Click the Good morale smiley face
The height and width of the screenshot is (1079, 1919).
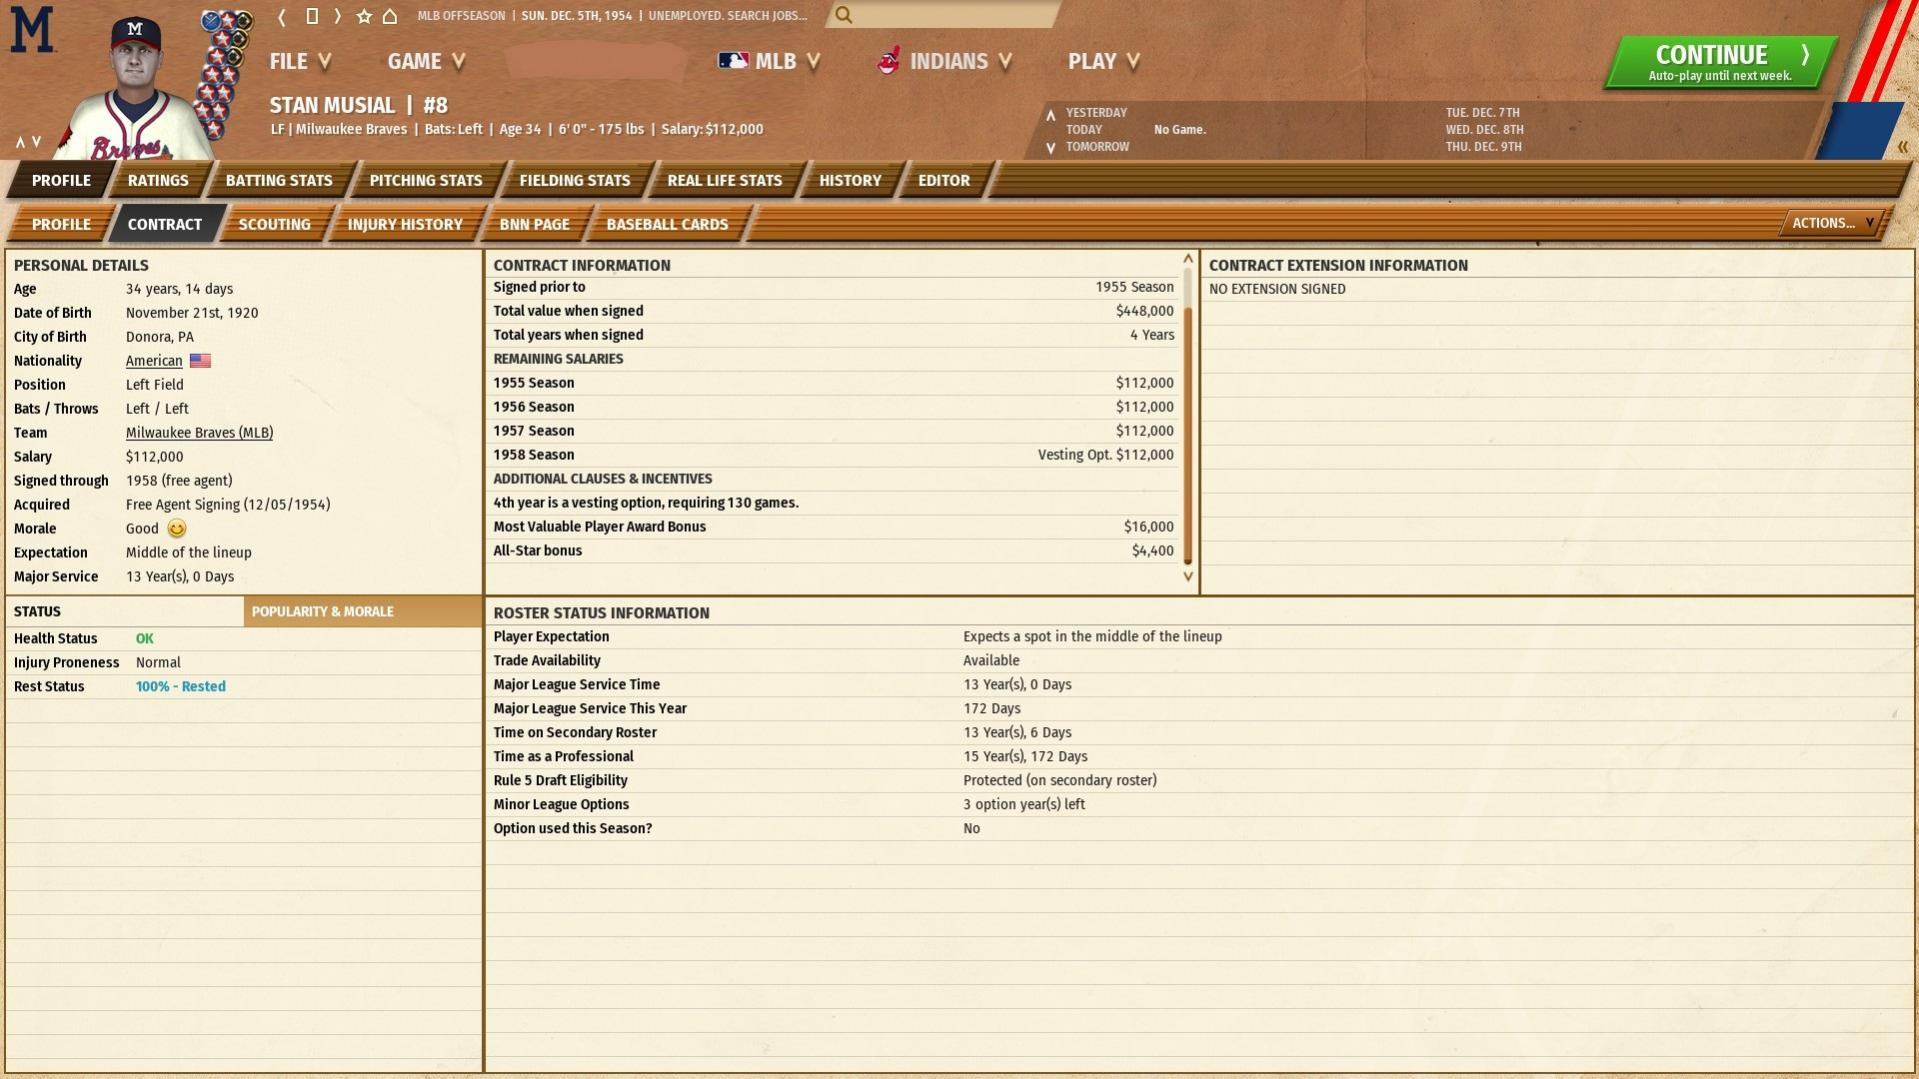pos(177,529)
